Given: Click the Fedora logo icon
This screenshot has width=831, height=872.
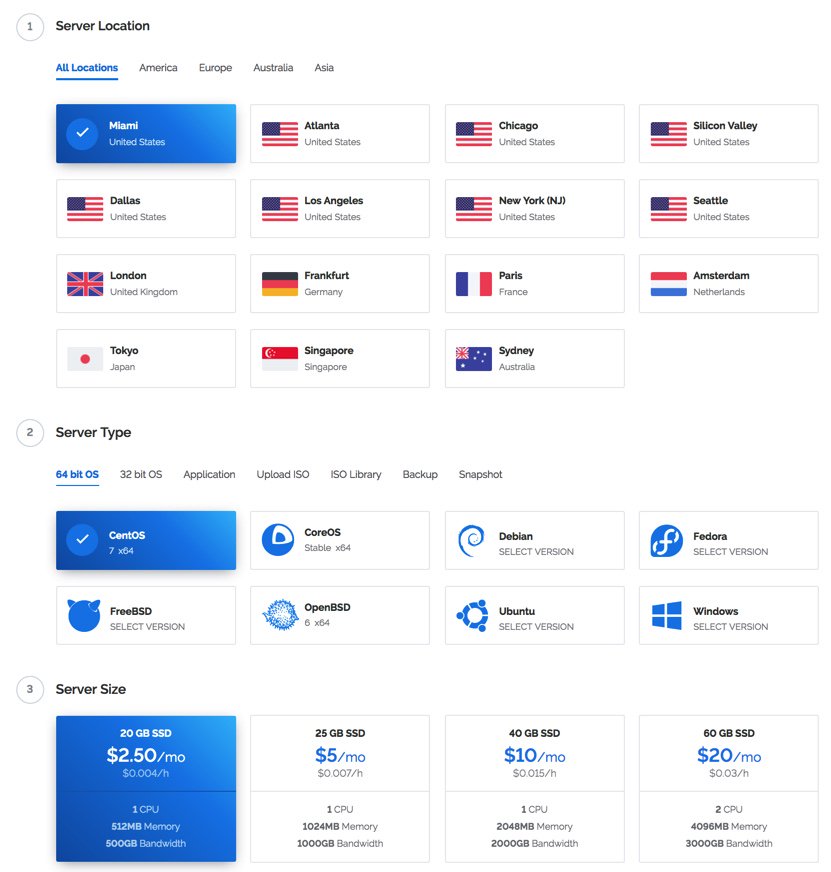Looking at the screenshot, I should pyautogui.click(x=666, y=541).
